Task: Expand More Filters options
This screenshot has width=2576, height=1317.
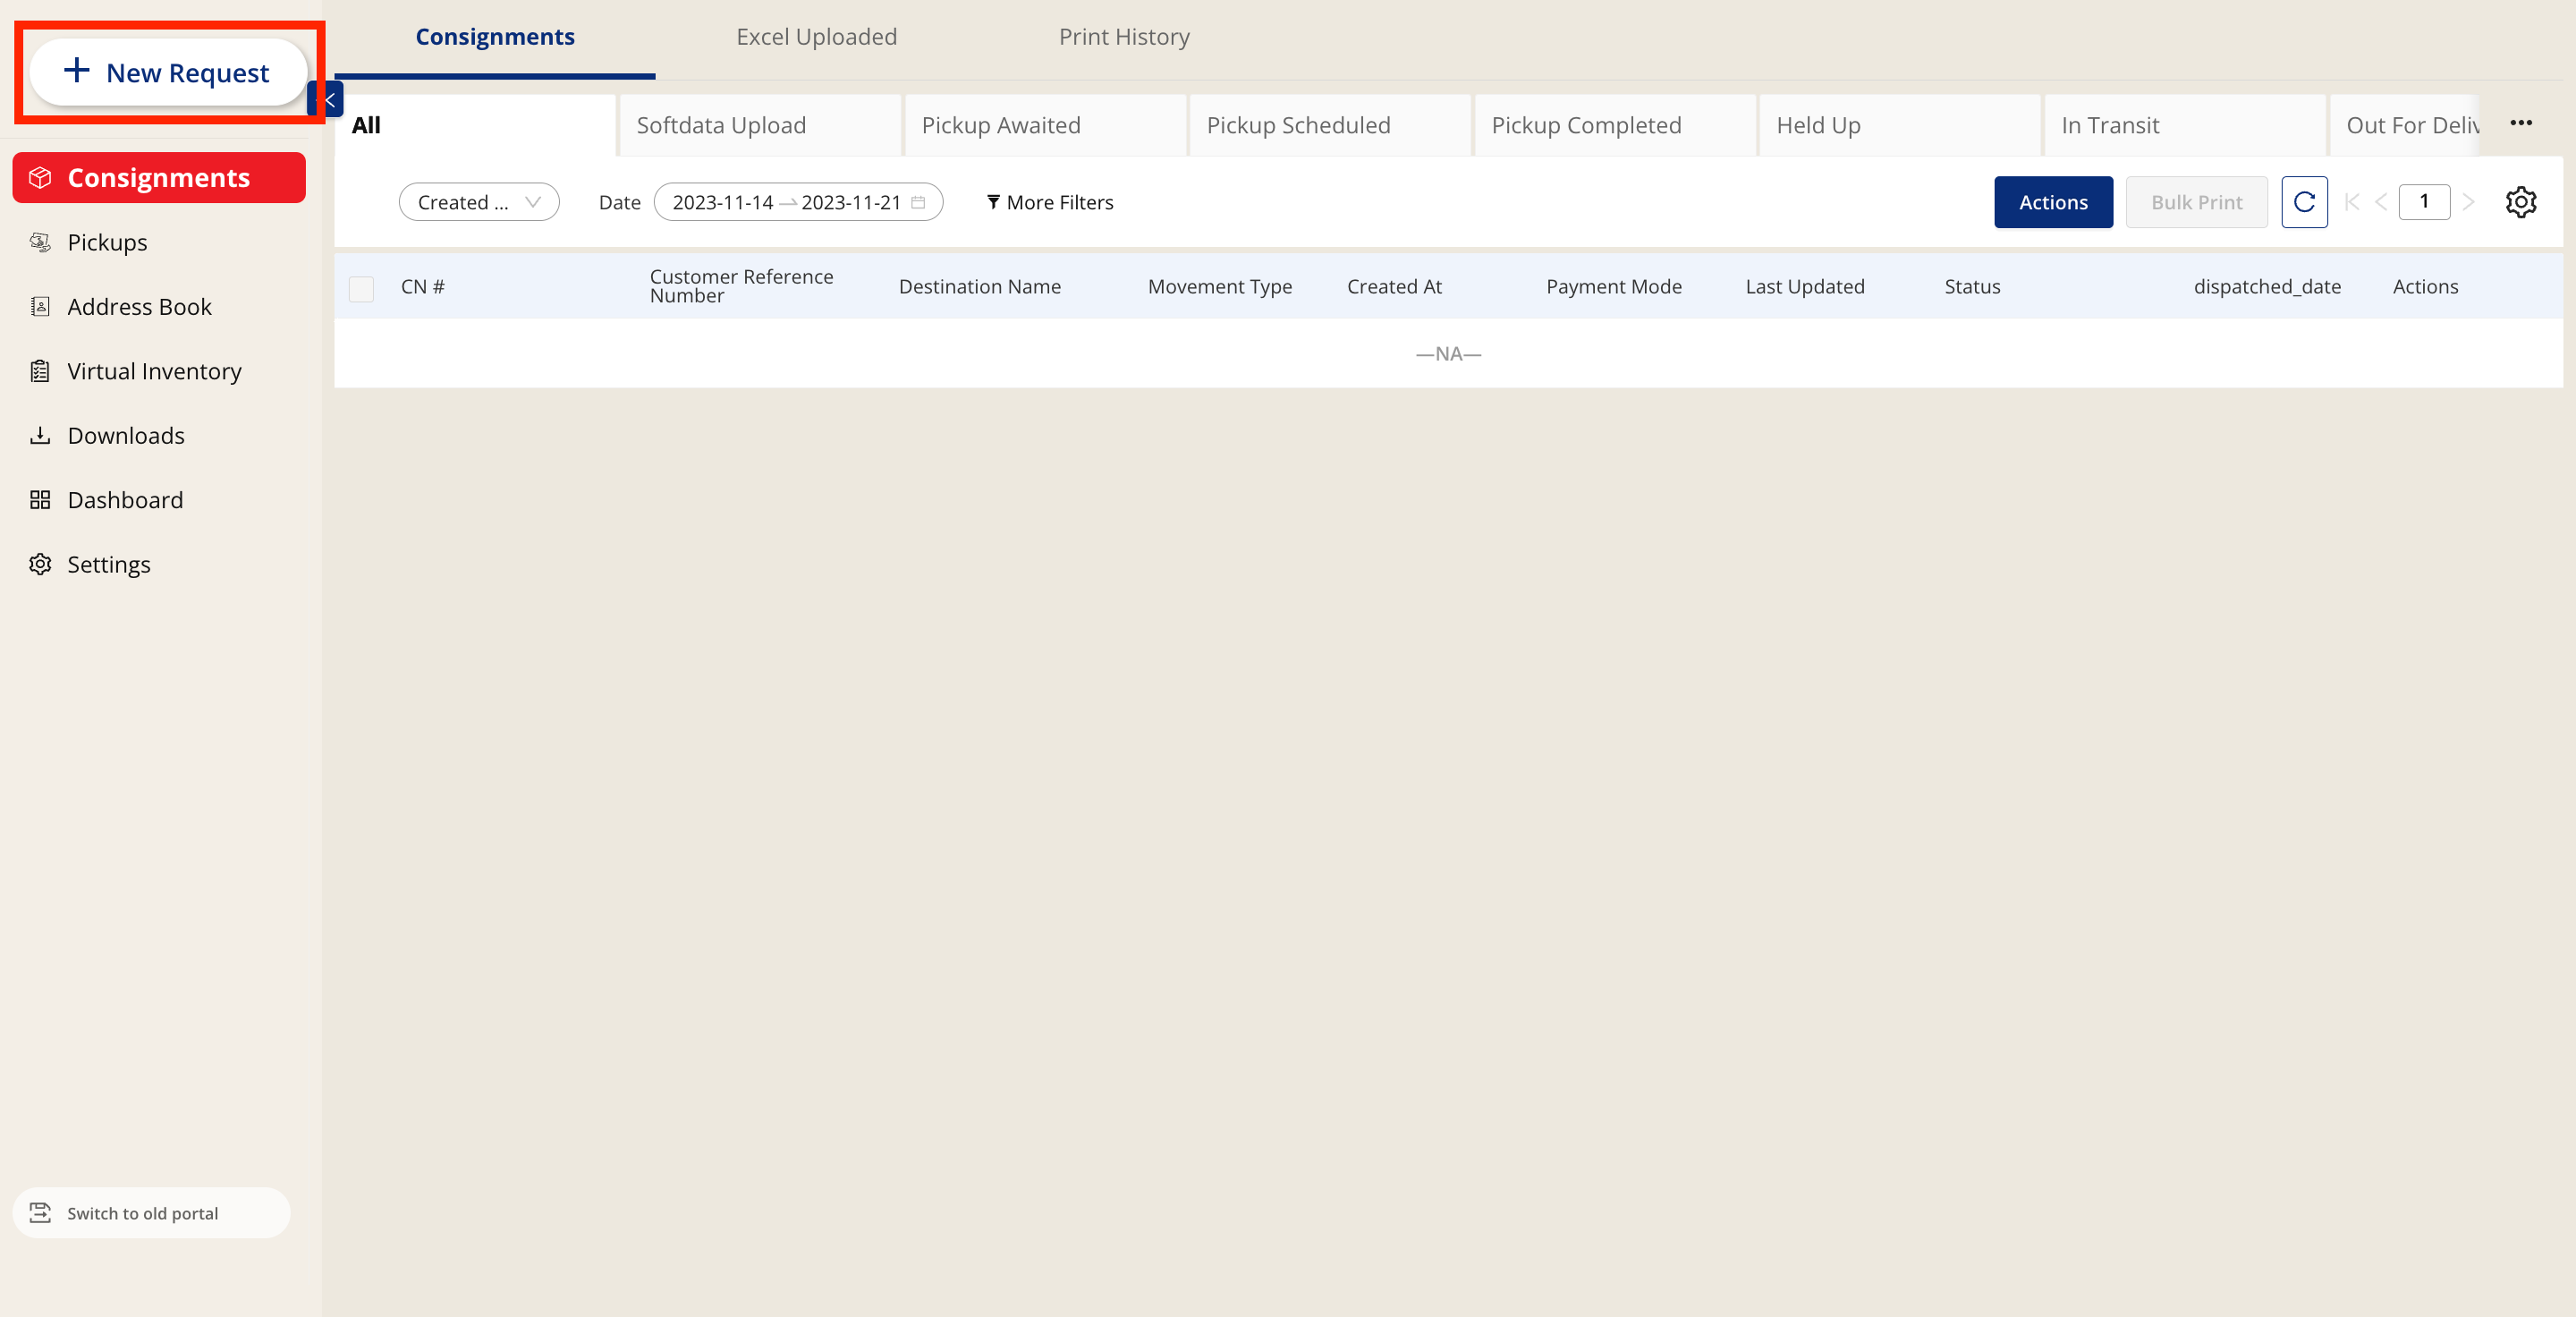Action: tap(1050, 202)
